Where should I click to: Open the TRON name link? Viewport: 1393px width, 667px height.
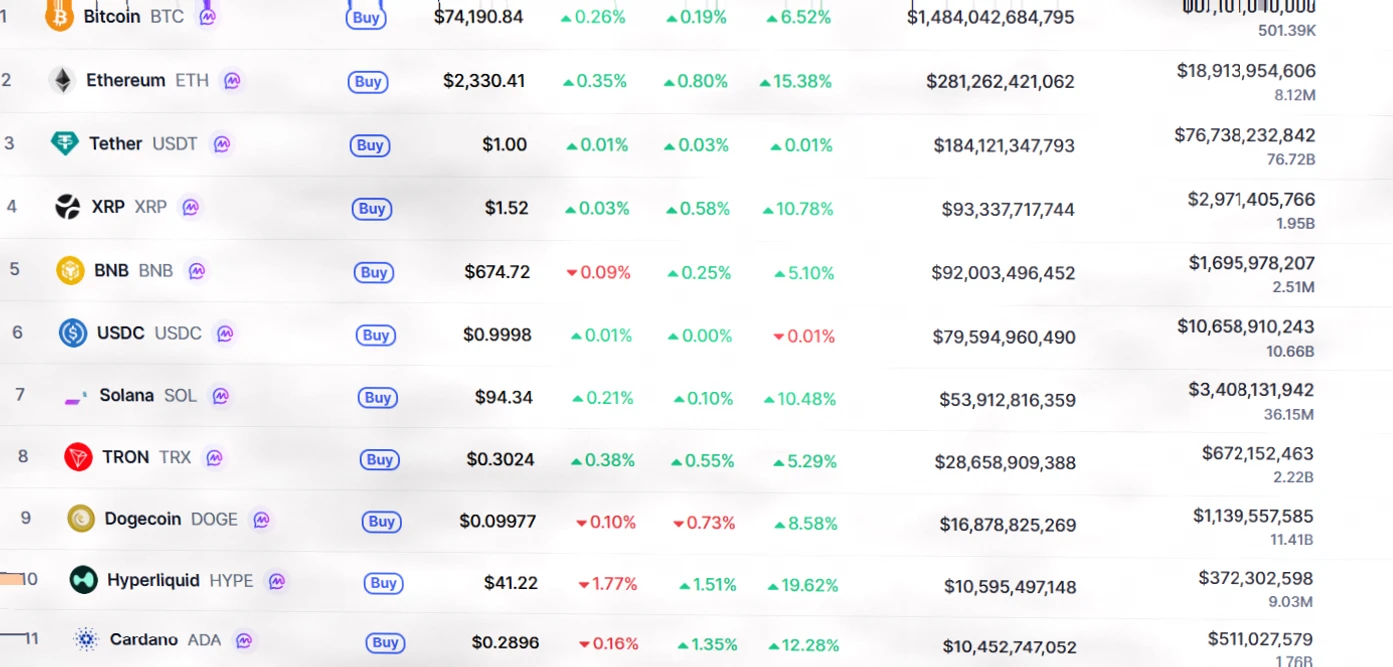tap(126, 457)
